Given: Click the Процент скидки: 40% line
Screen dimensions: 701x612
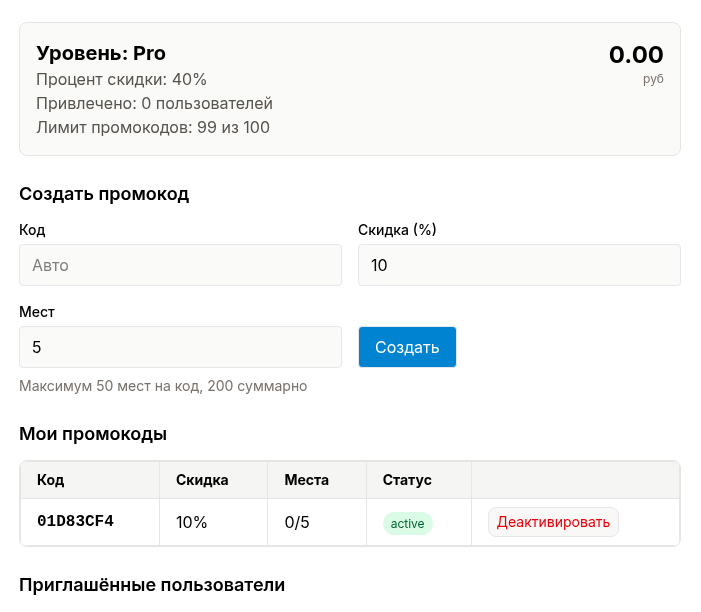Looking at the screenshot, I should coord(121,79).
